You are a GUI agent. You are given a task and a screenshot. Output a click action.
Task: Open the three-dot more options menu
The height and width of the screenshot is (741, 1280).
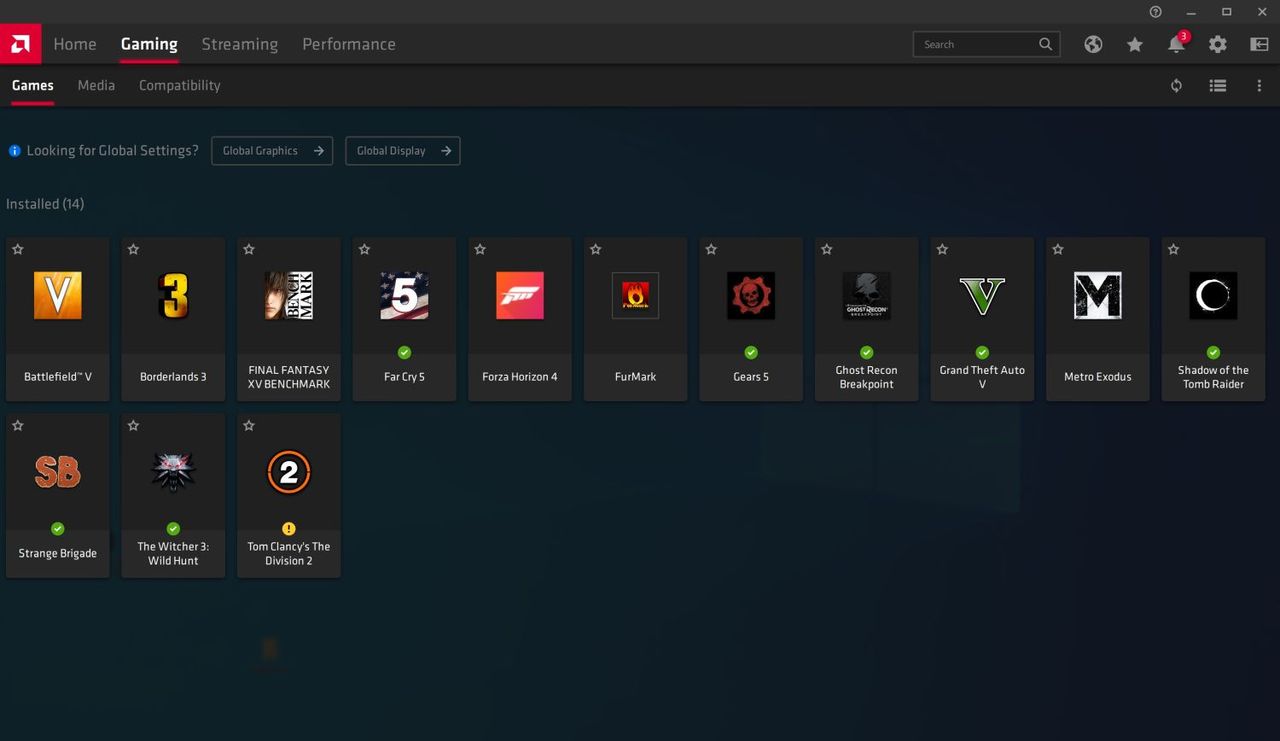coord(1259,86)
